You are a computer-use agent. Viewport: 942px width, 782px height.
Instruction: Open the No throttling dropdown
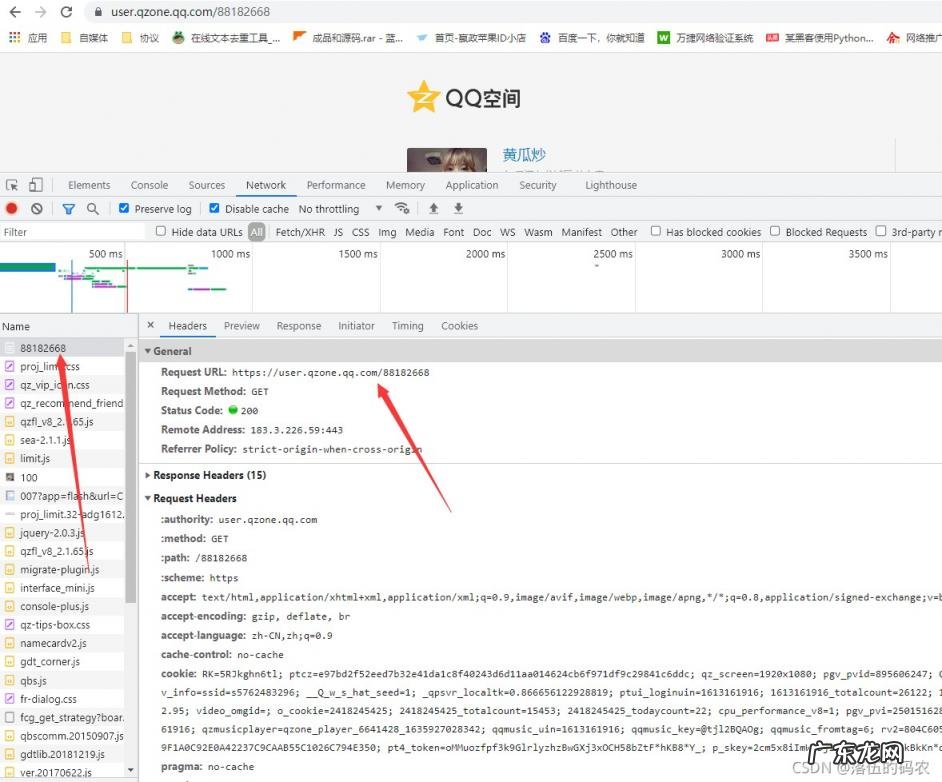pyautogui.click(x=340, y=209)
